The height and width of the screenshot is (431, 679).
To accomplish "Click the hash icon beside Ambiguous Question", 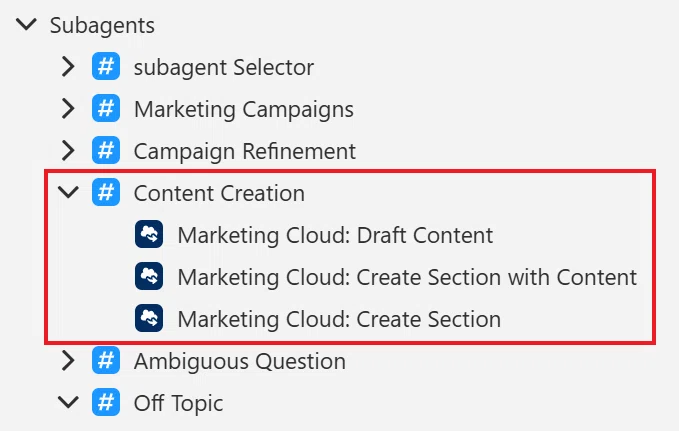I will point(106,361).
